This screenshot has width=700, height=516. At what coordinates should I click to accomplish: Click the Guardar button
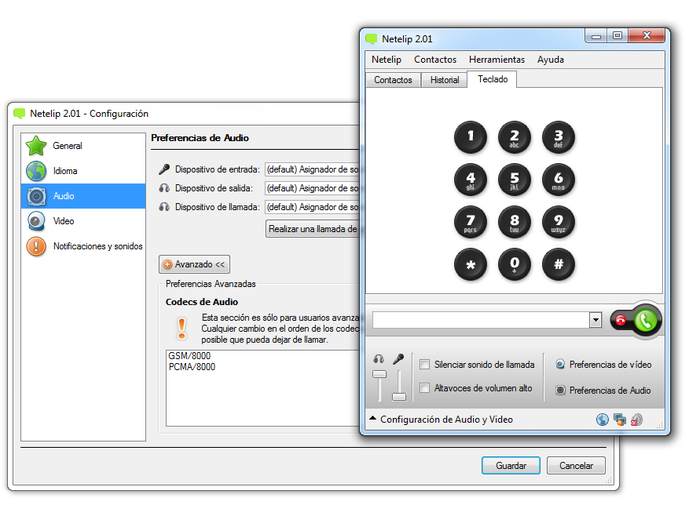[511, 466]
